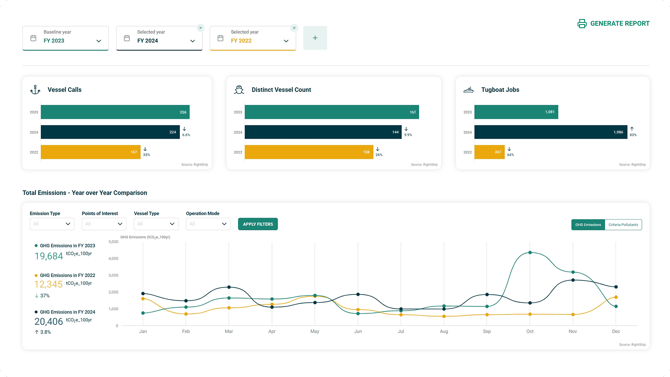
Task: Click the down arrow beside Vessel Calls 2024 bar
Action: tap(185, 129)
